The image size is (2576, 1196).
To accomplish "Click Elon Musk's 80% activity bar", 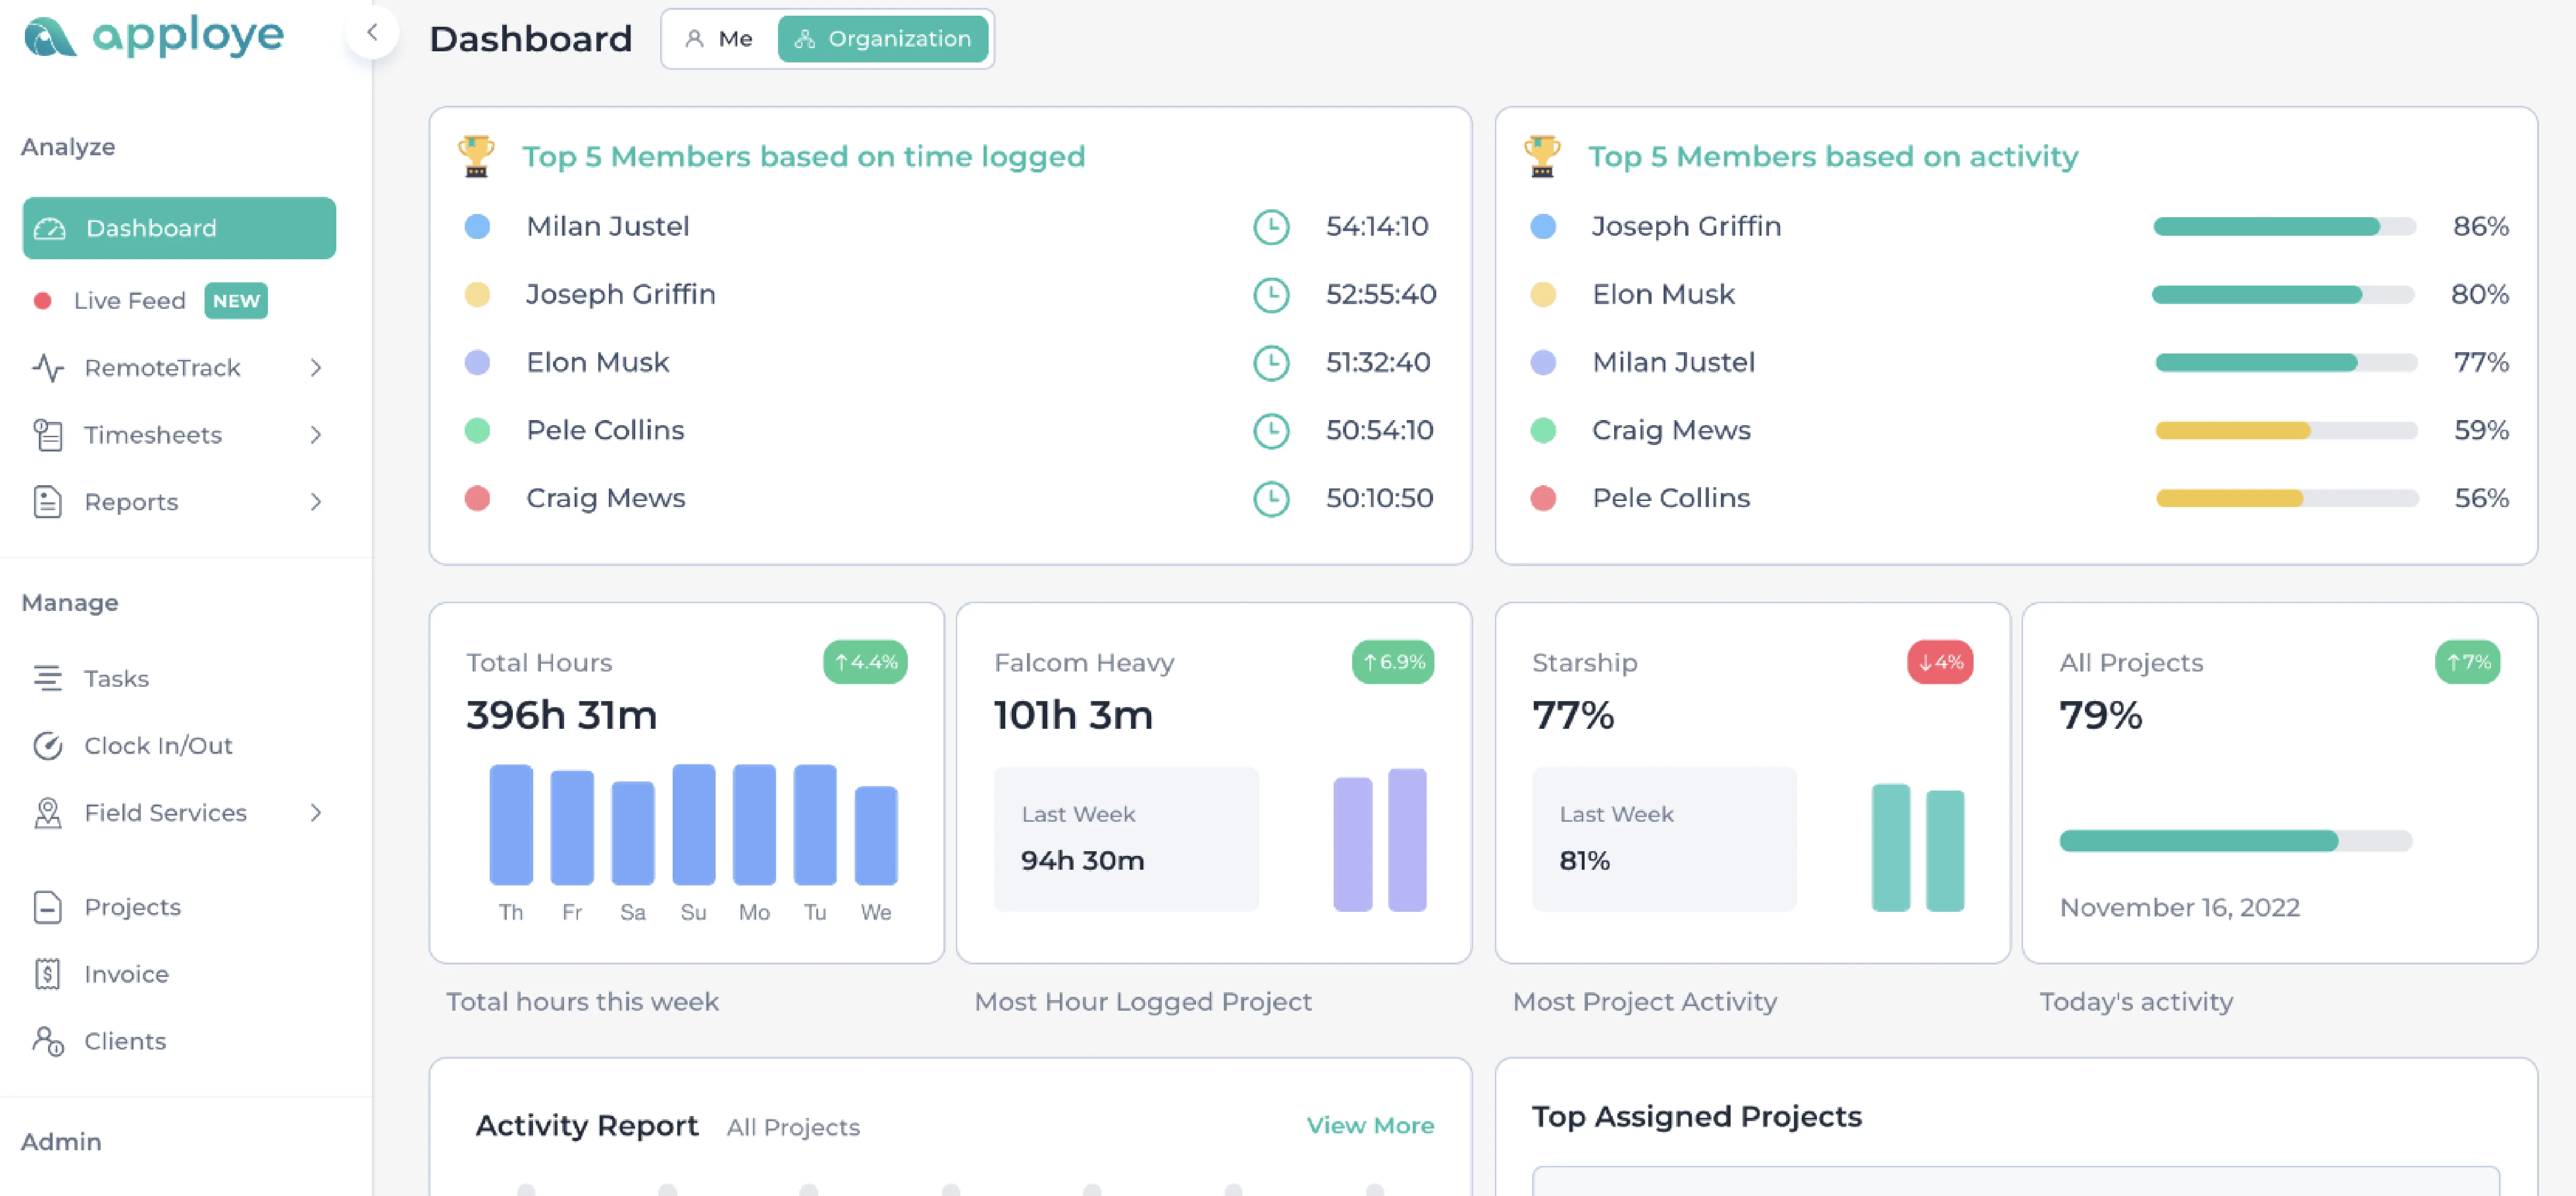I will (x=2284, y=295).
